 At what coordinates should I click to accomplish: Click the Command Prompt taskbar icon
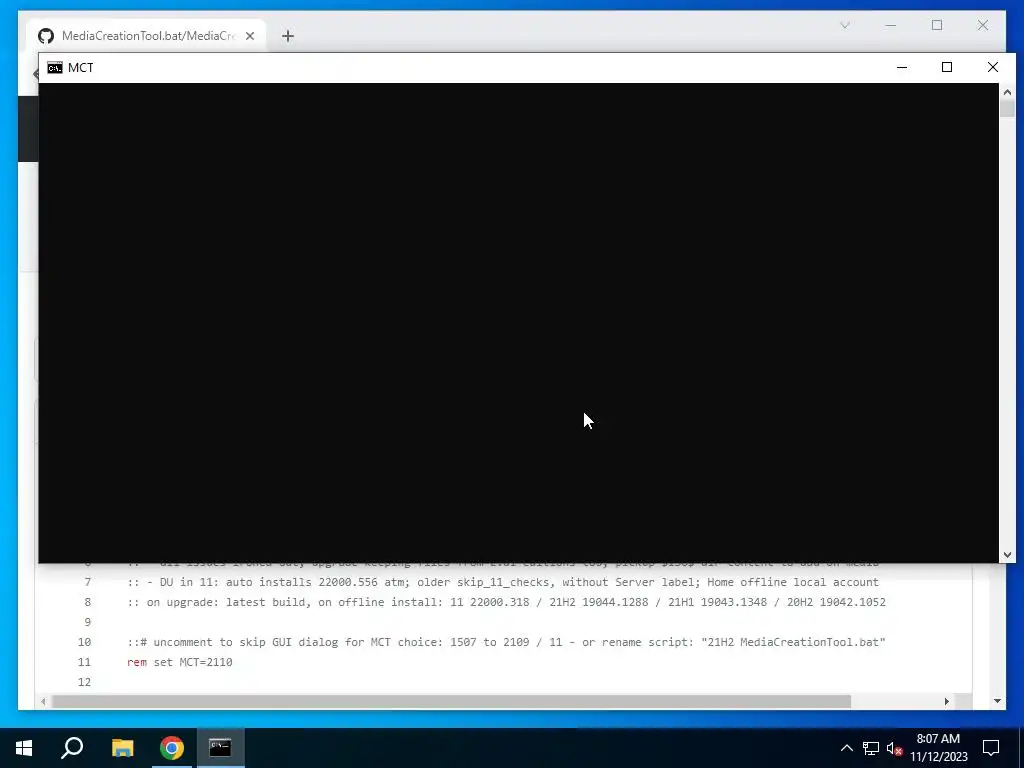220,748
